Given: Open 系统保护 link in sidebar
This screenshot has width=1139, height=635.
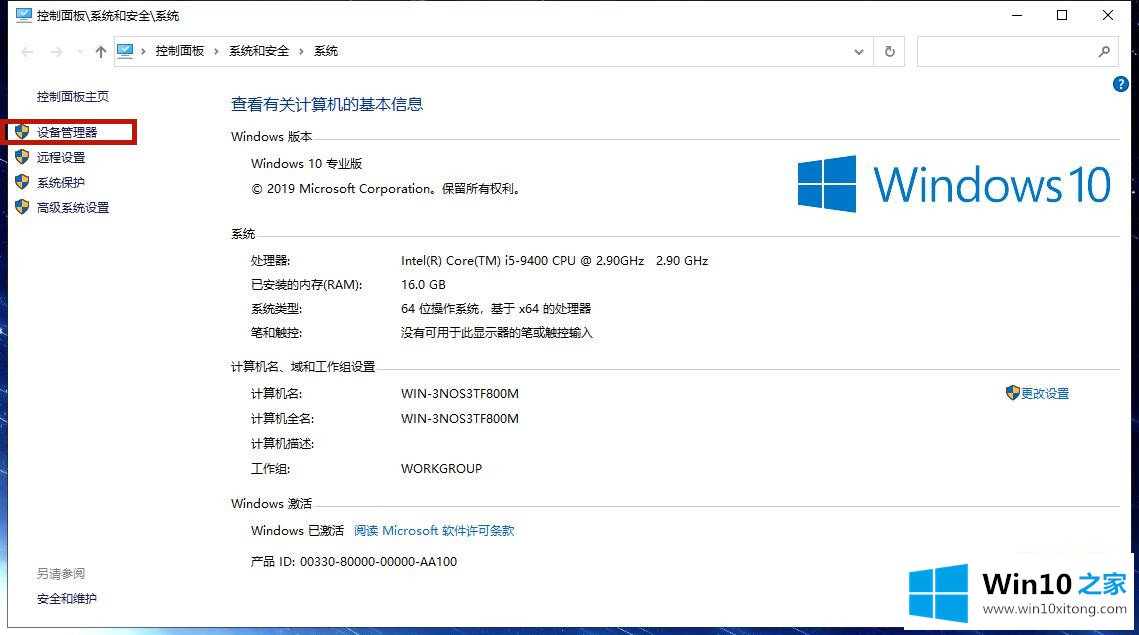Looking at the screenshot, I should pos(61,182).
